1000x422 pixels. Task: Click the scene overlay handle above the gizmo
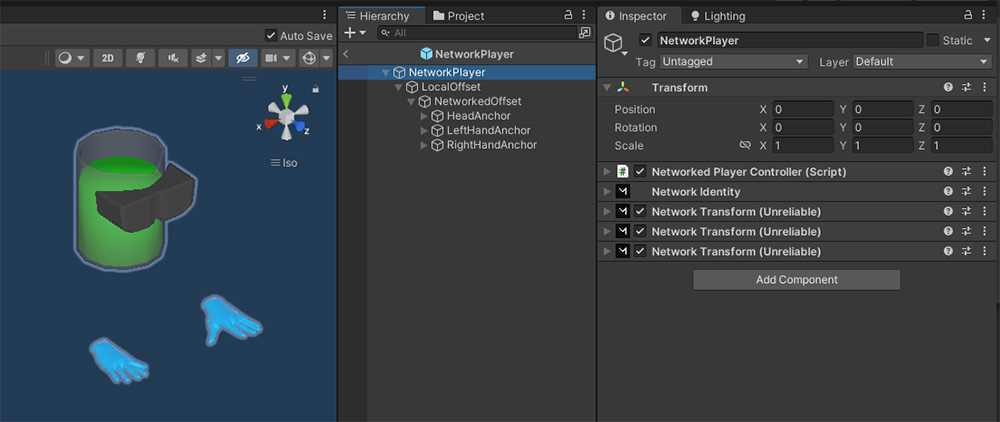249,79
